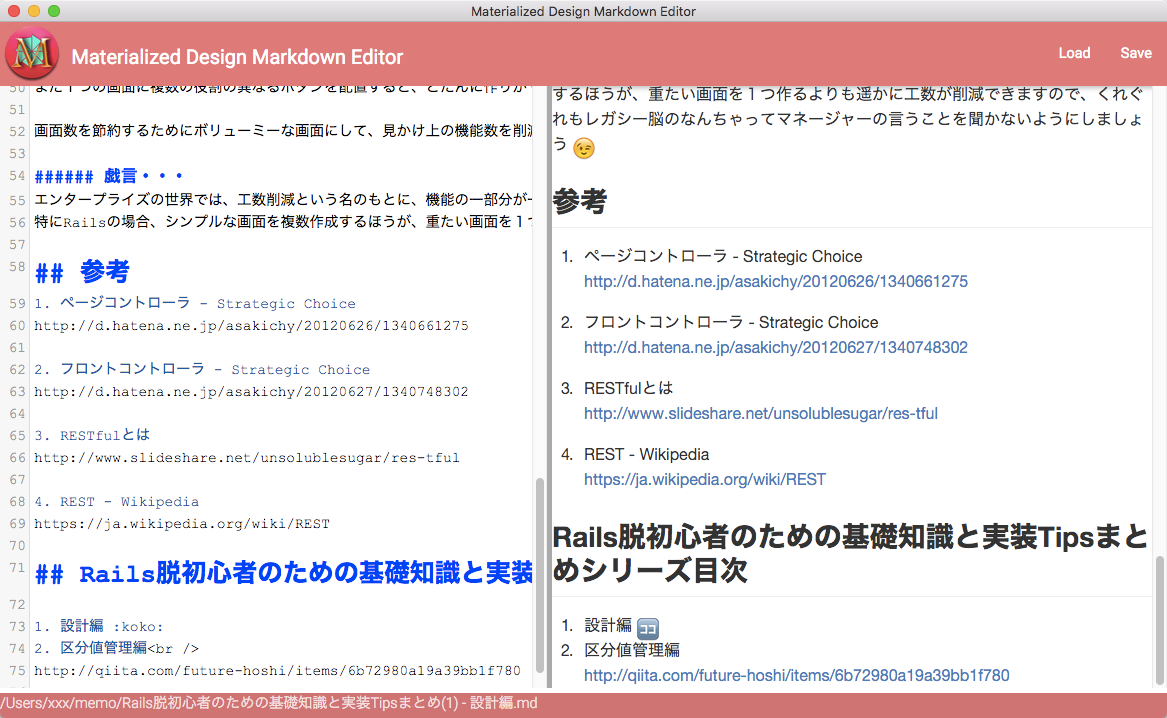1167x718 pixels.
Task: Click the status bar file path text
Action: pos(269,703)
